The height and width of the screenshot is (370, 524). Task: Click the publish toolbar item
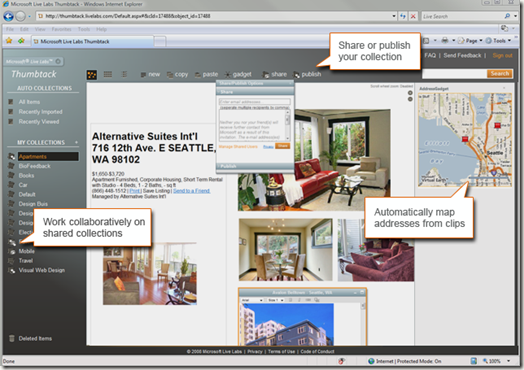[x=307, y=74]
